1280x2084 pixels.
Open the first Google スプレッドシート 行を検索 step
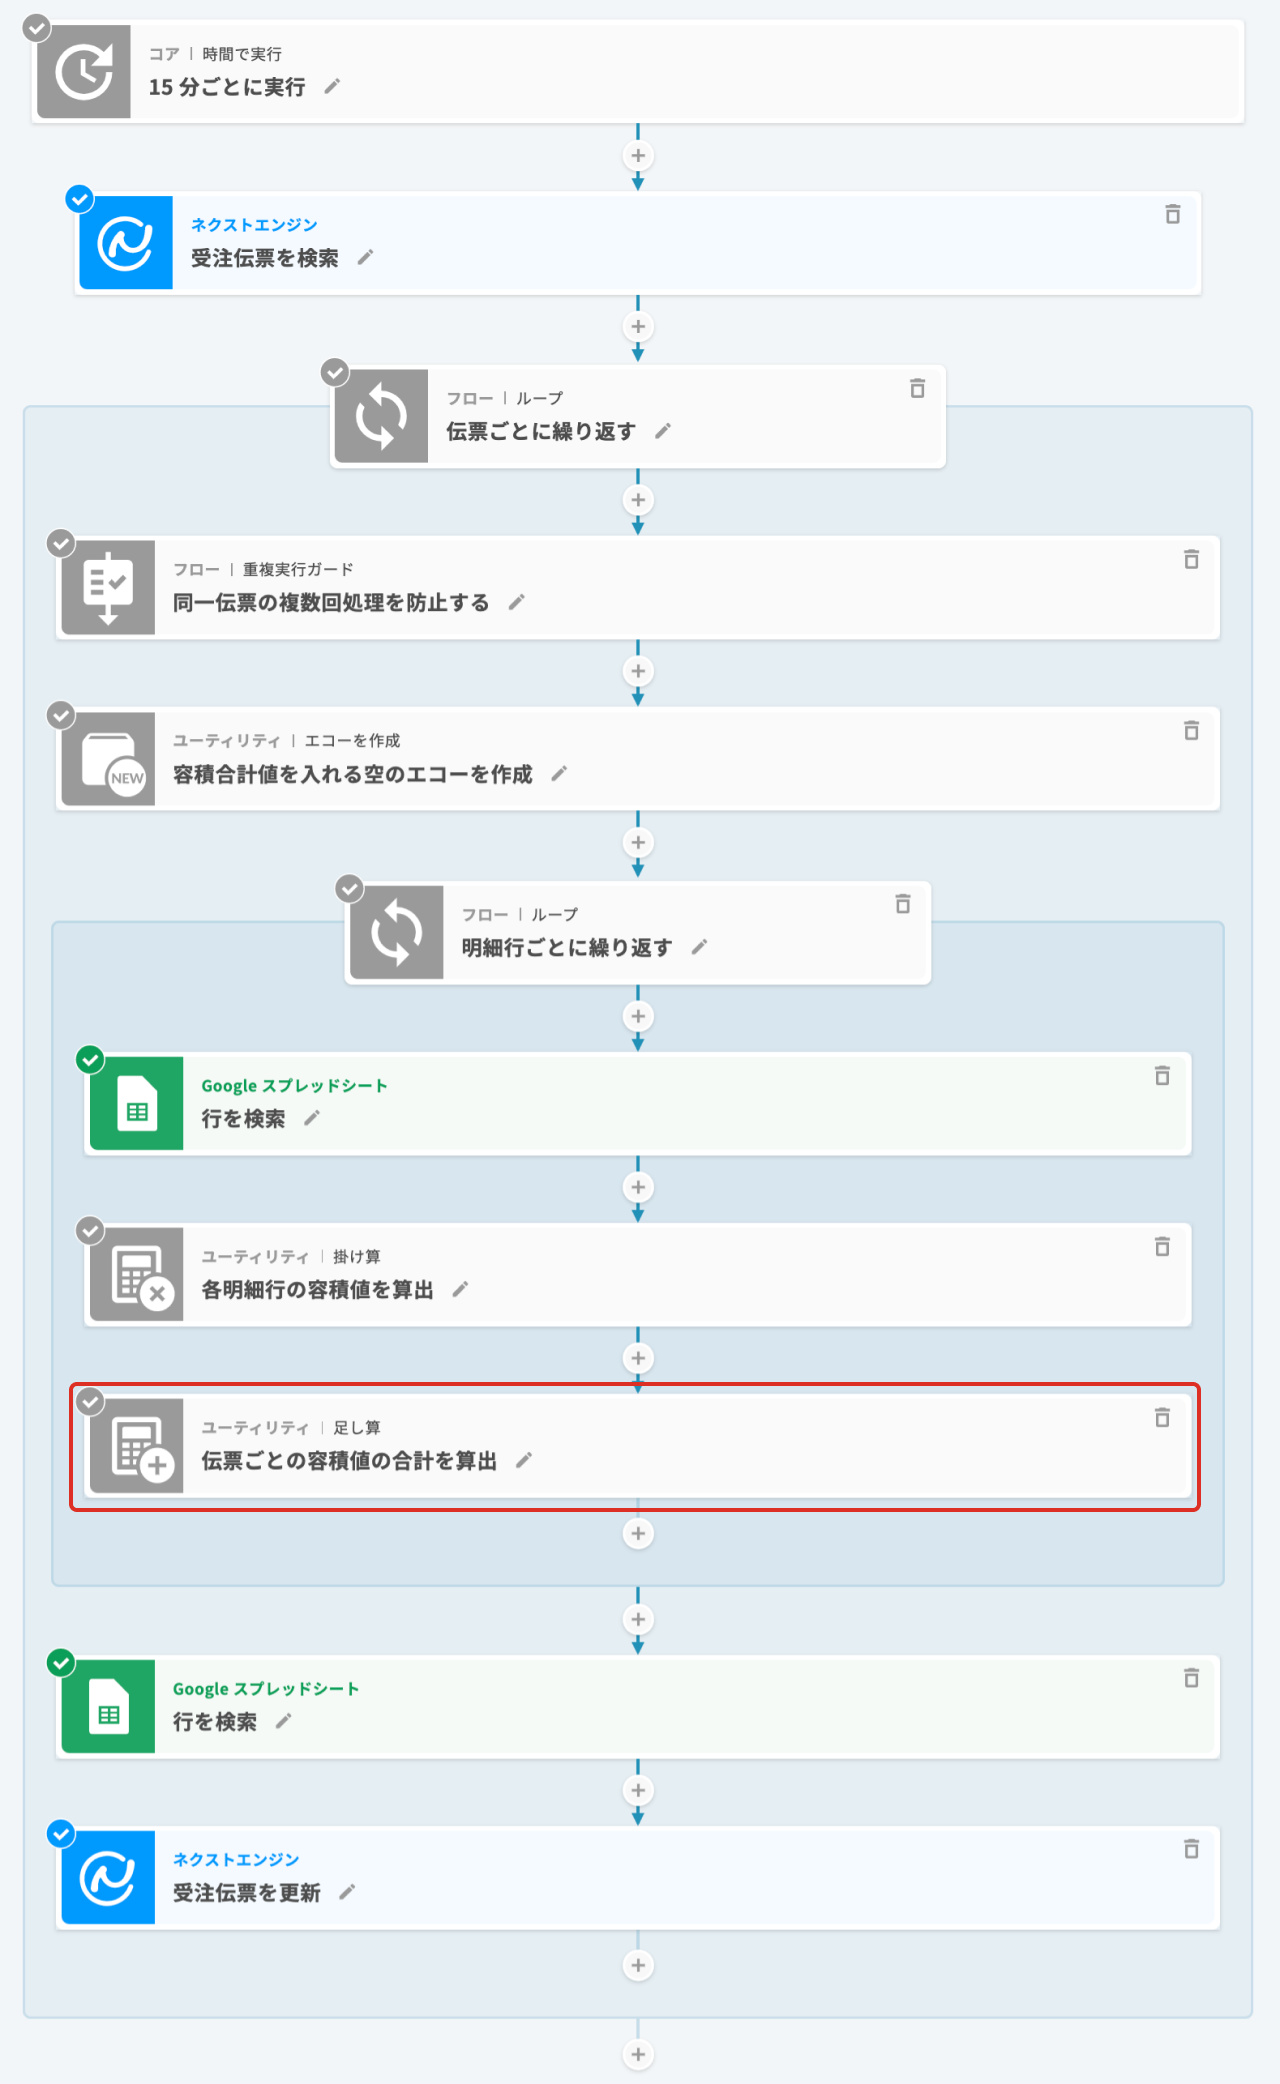point(638,1103)
